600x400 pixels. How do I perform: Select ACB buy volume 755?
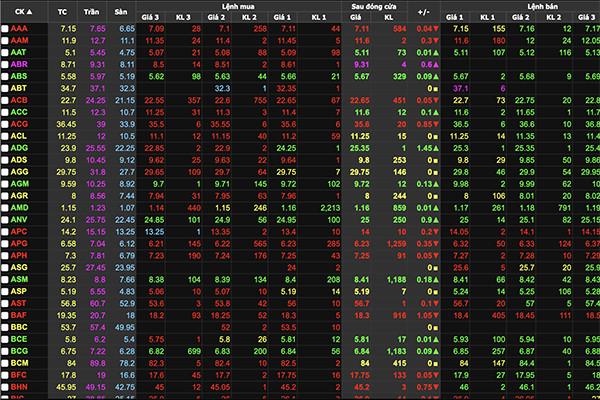[260, 100]
